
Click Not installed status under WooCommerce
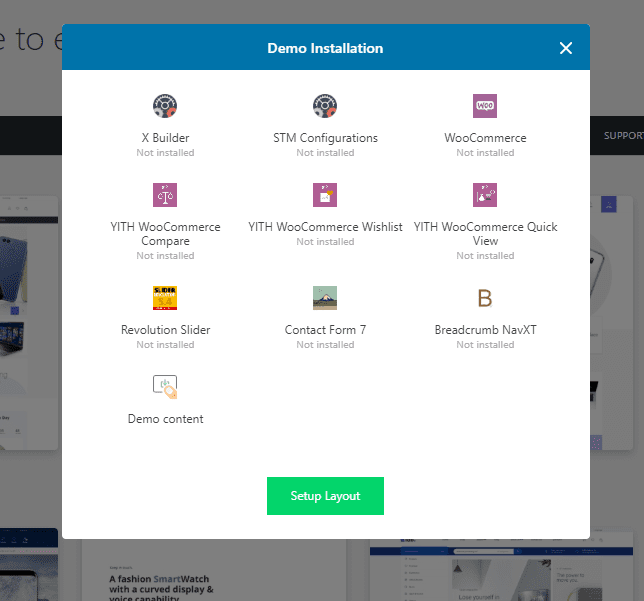click(x=485, y=153)
